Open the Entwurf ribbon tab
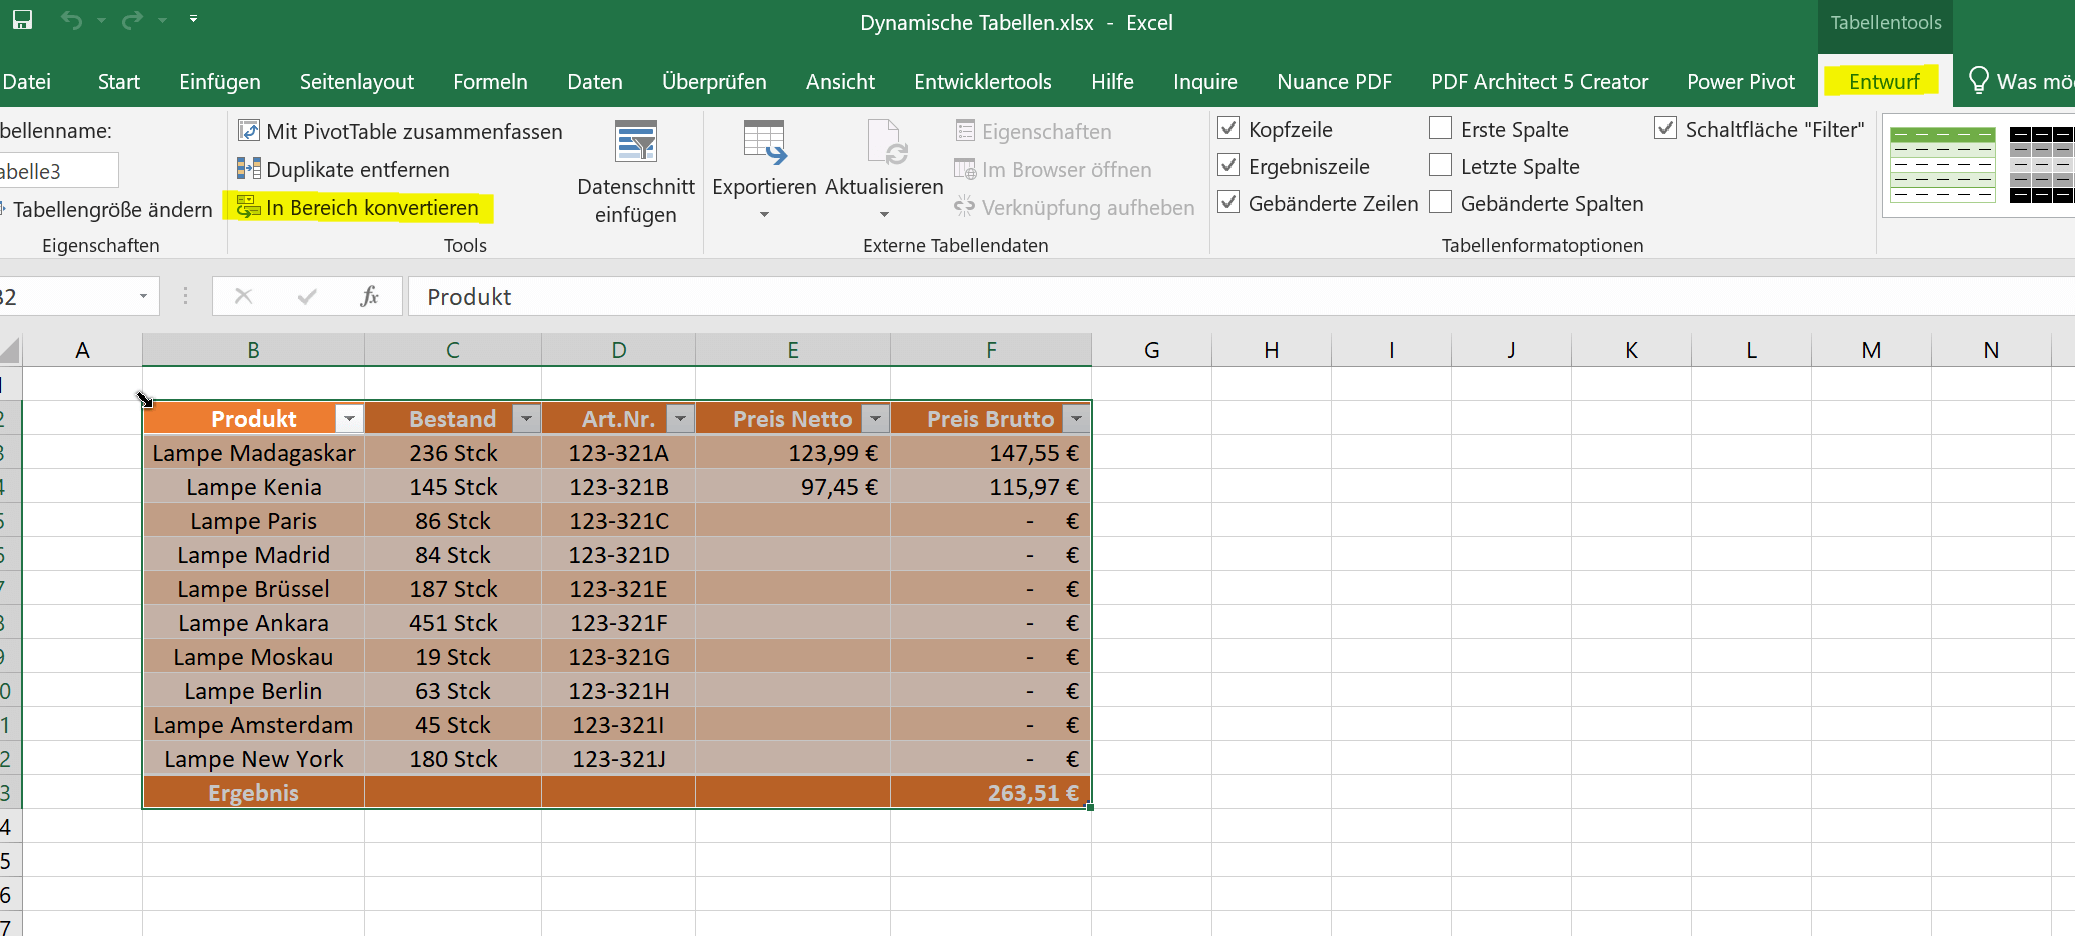This screenshot has width=2075, height=936. tap(1883, 82)
